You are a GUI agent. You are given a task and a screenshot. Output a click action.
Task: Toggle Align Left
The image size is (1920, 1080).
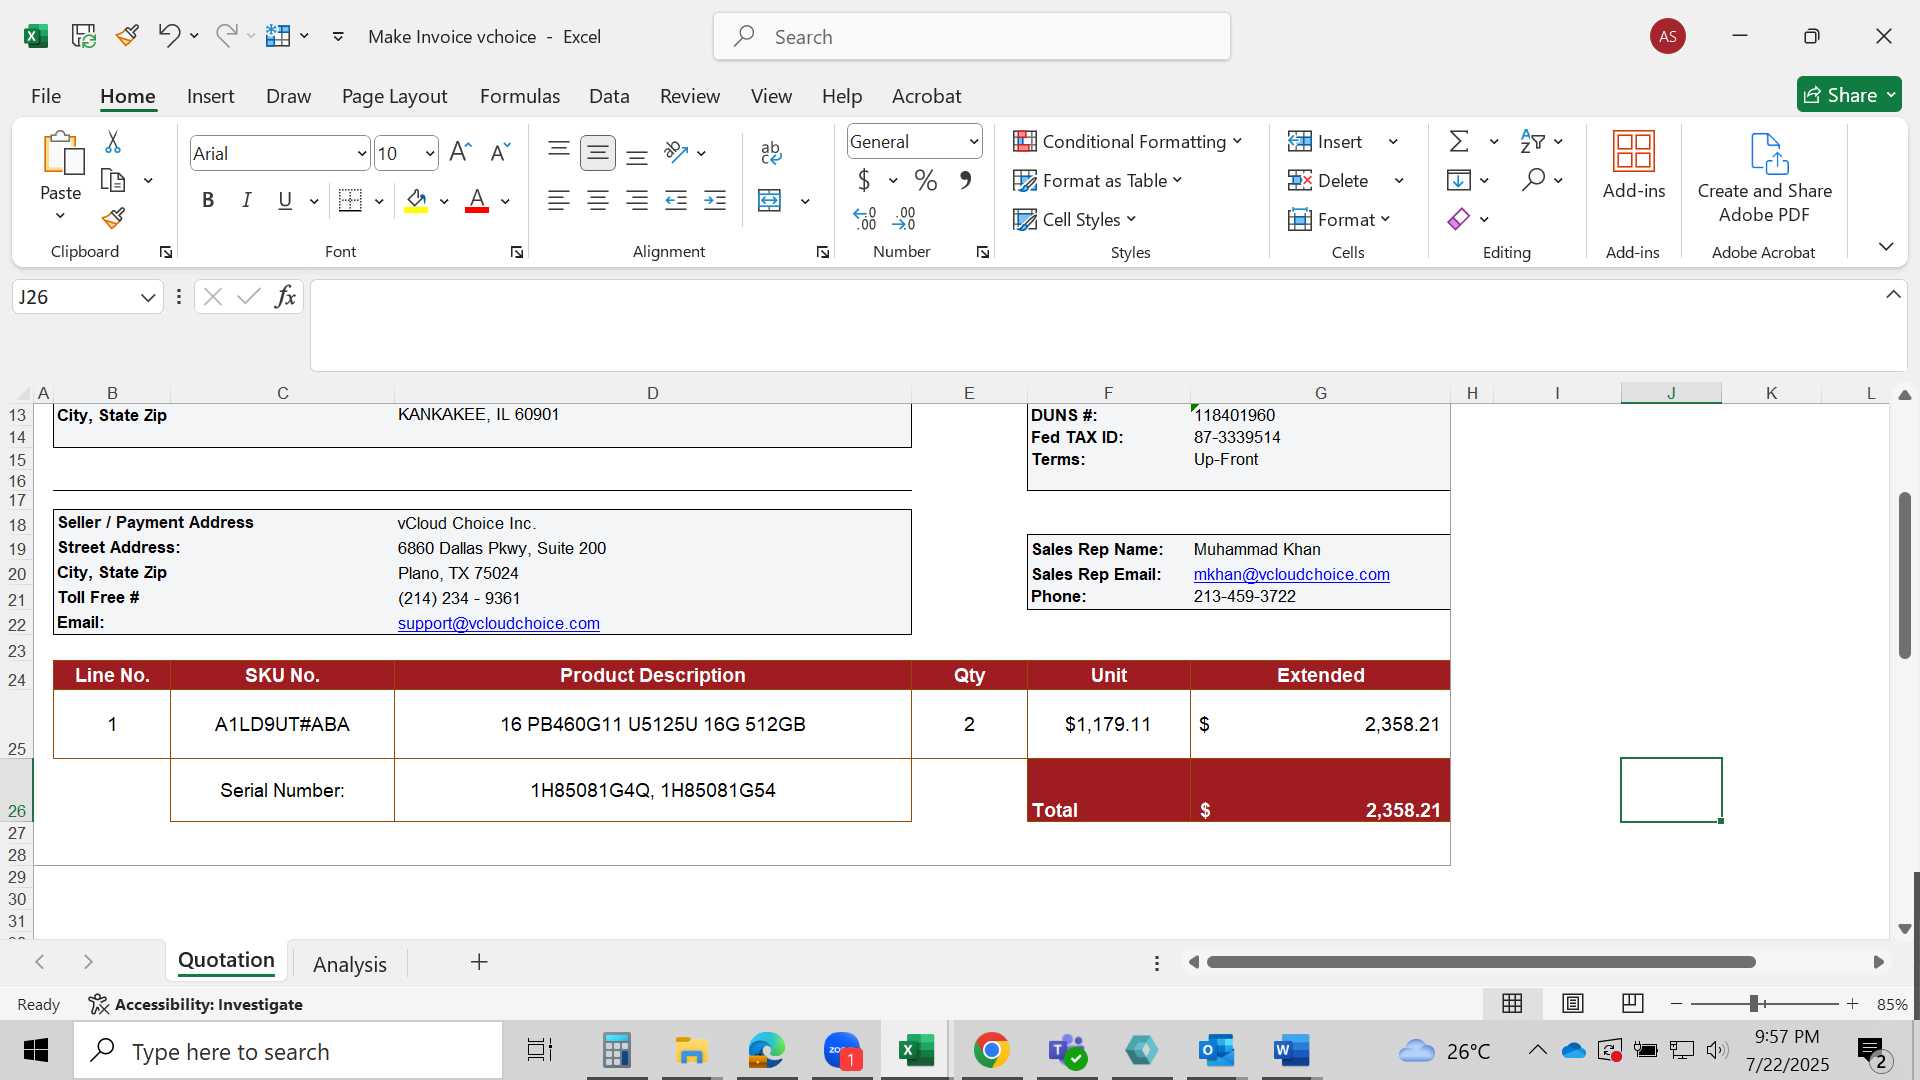click(x=559, y=201)
